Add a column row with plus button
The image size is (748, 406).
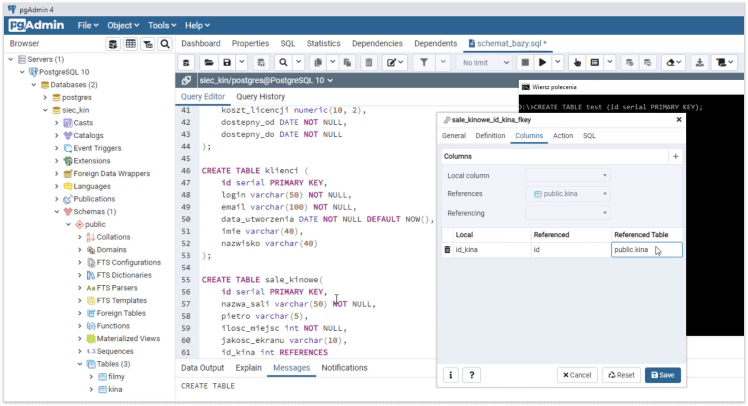coord(675,157)
